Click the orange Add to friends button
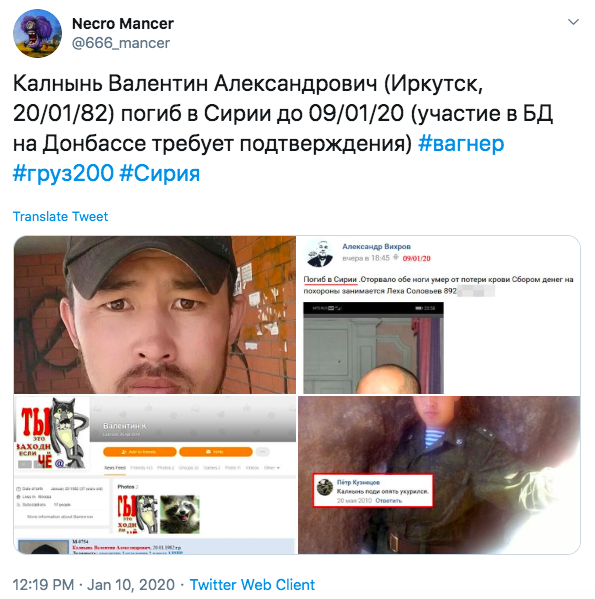Screen dimensions: 595x599 pyautogui.click(x=139, y=452)
